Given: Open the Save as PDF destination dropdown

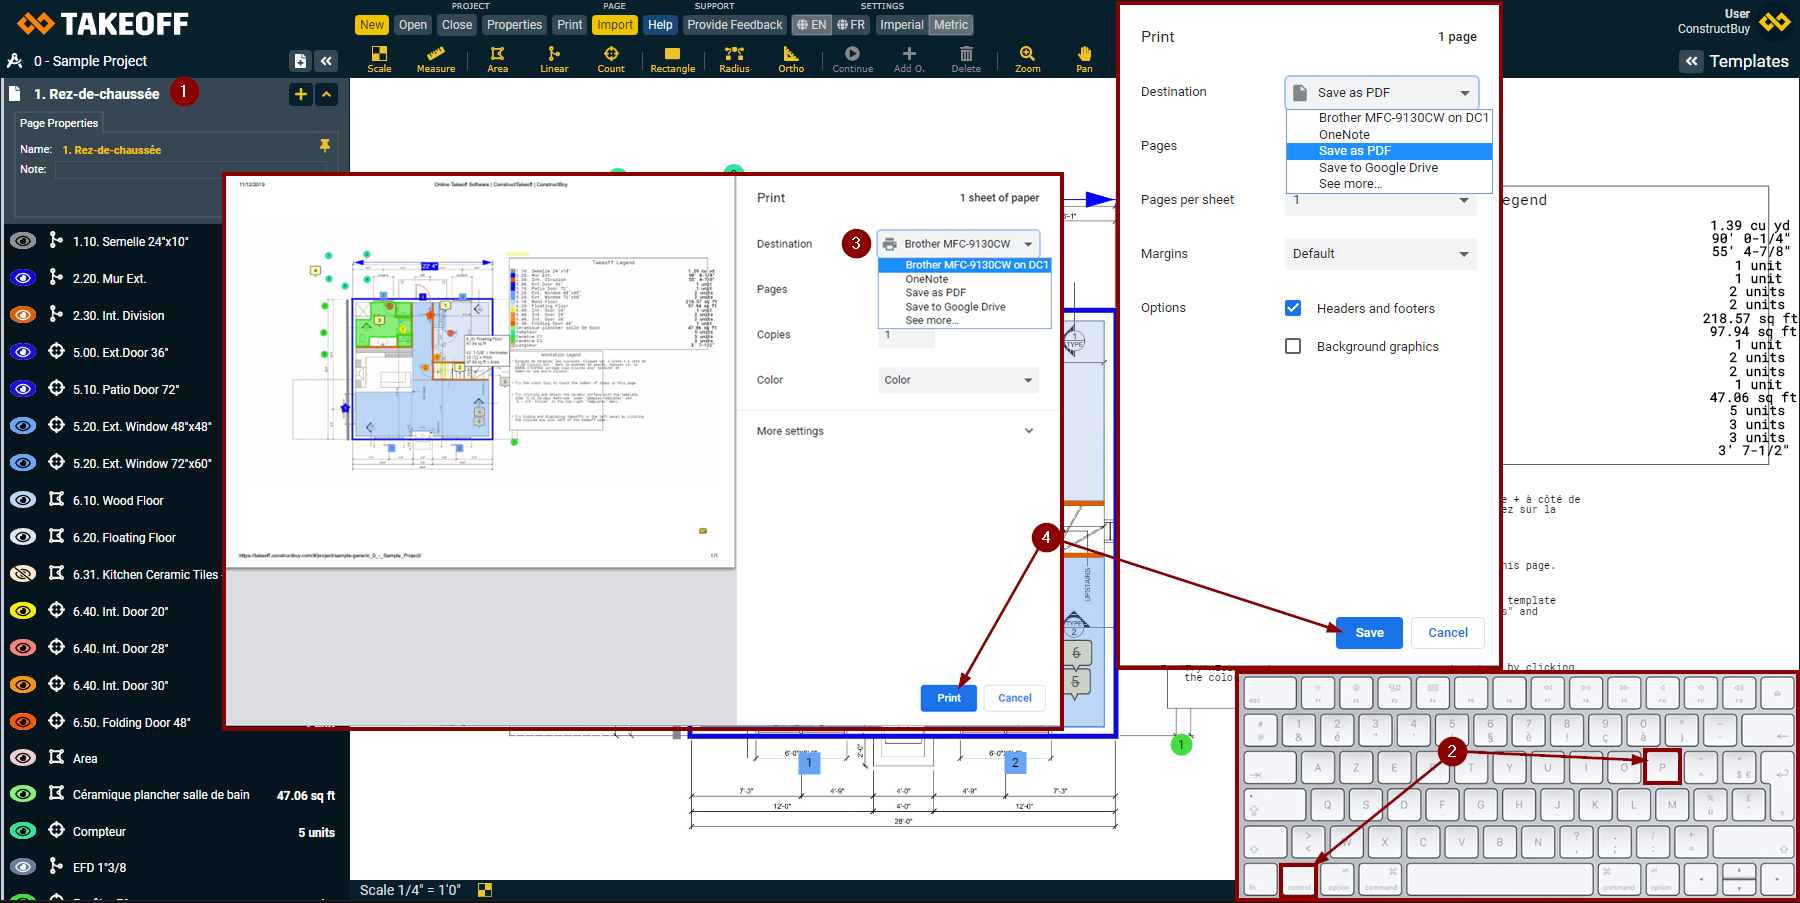Looking at the screenshot, I should click(x=1381, y=92).
